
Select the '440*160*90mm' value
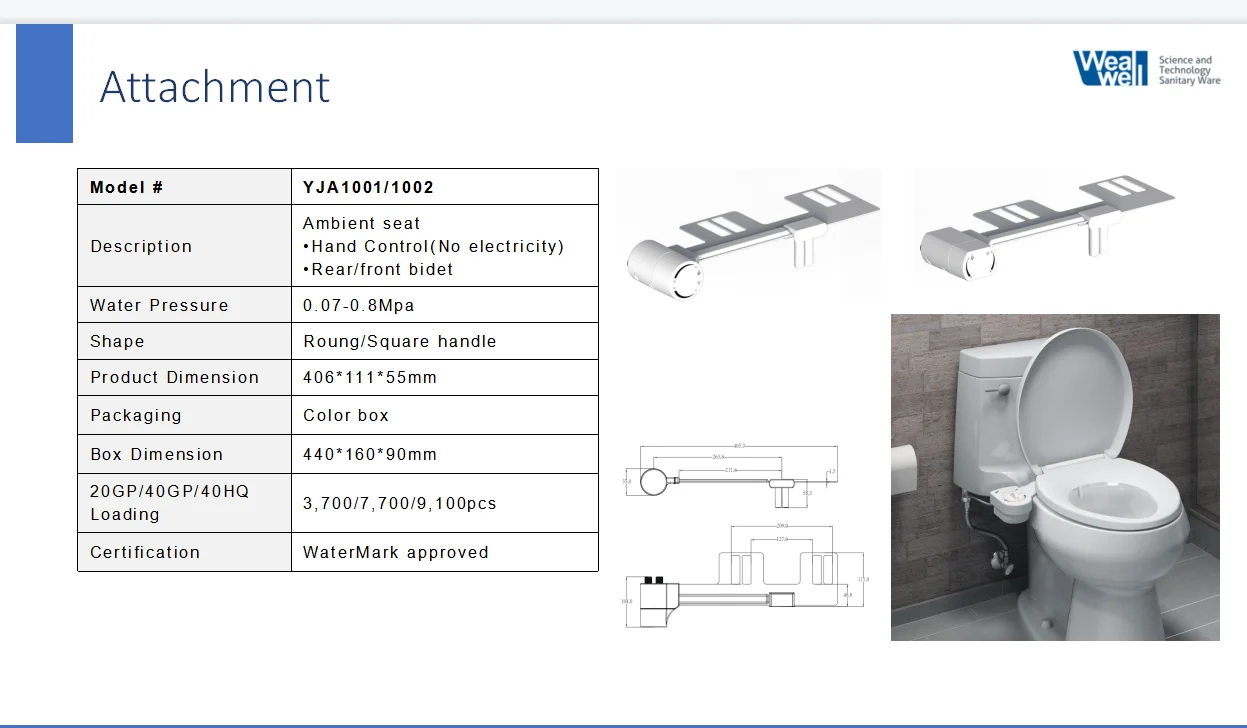click(x=370, y=454)
